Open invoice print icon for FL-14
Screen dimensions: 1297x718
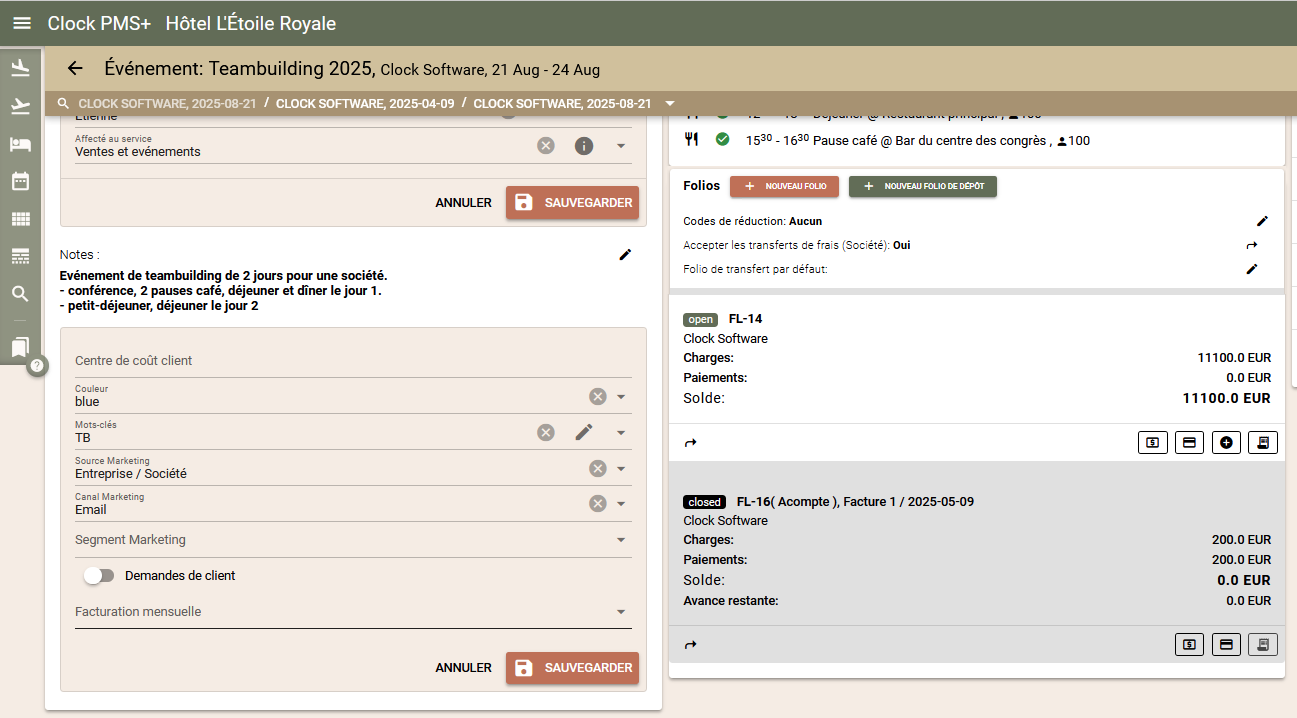tap(1263, 443)
